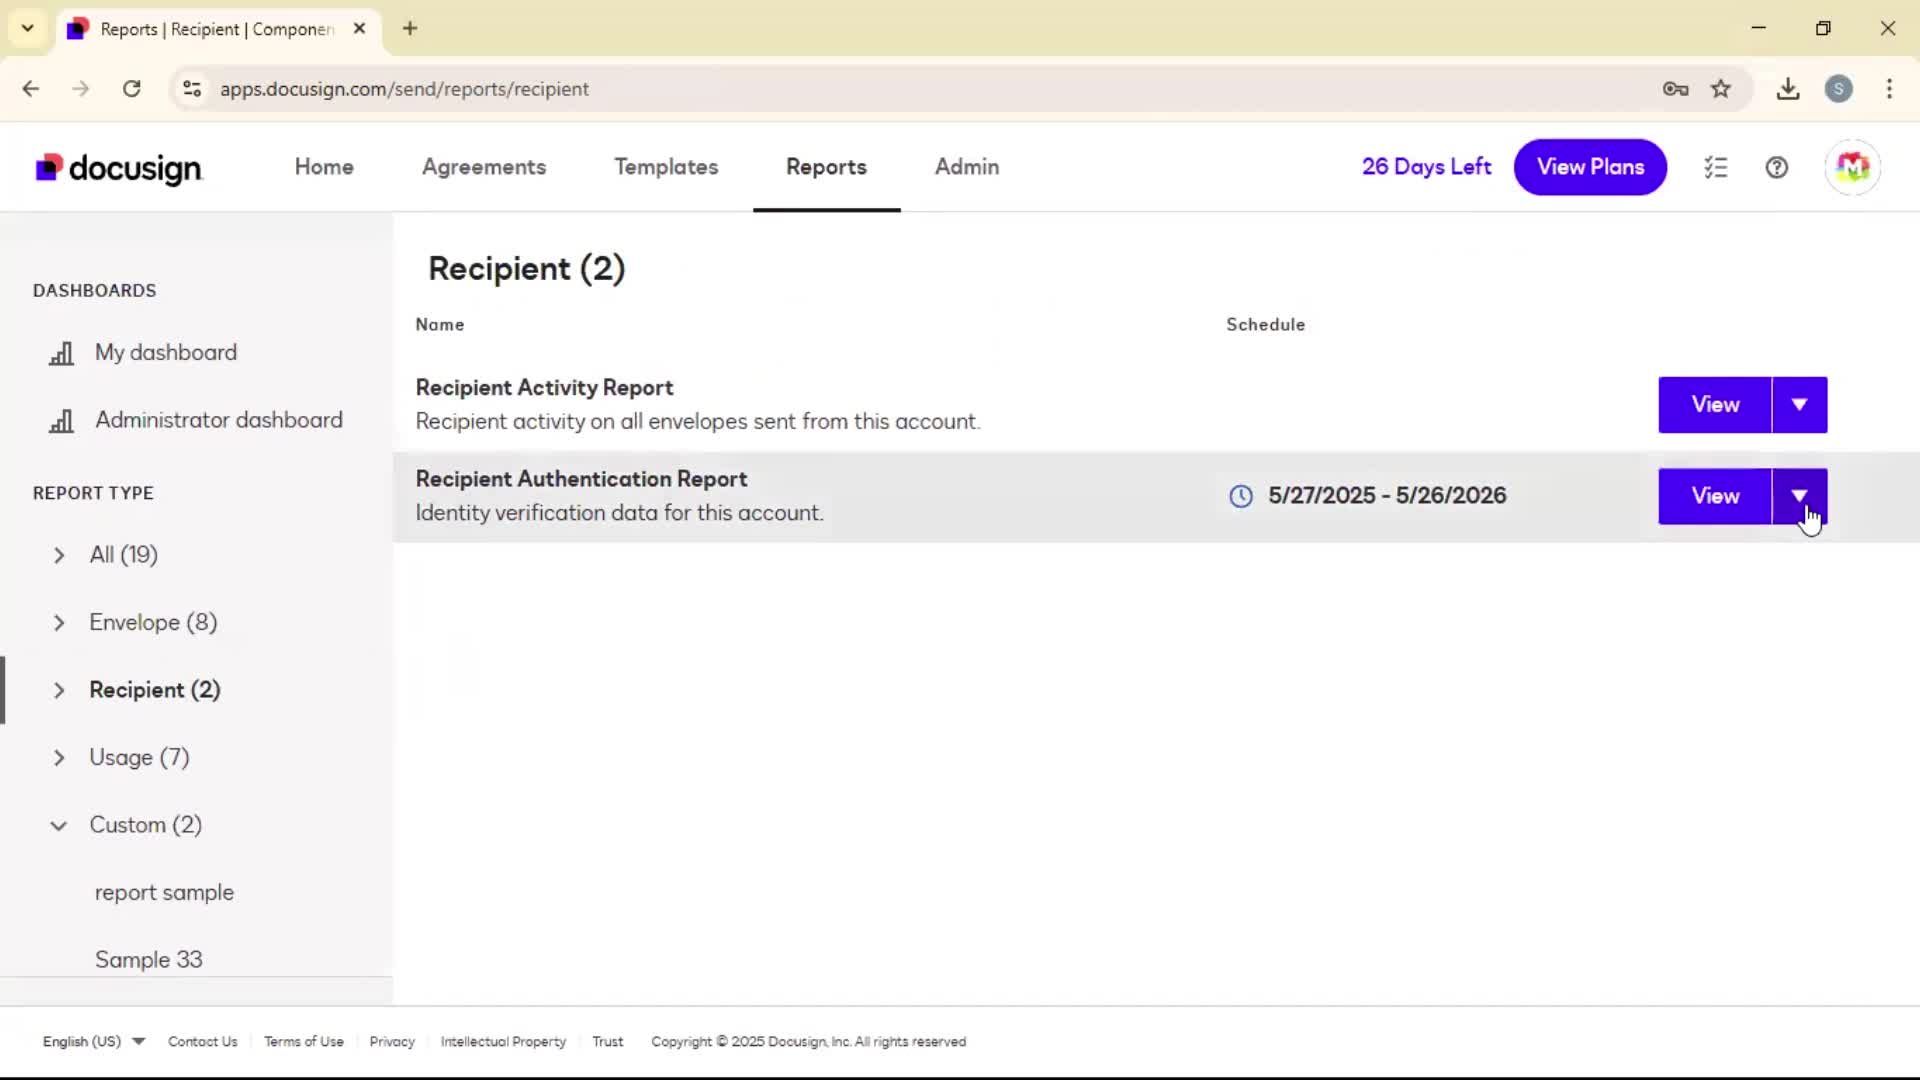Click Administrator dashboard chart icon
The width and height of the screenshot is (1920, 1080).
point(62,421)
